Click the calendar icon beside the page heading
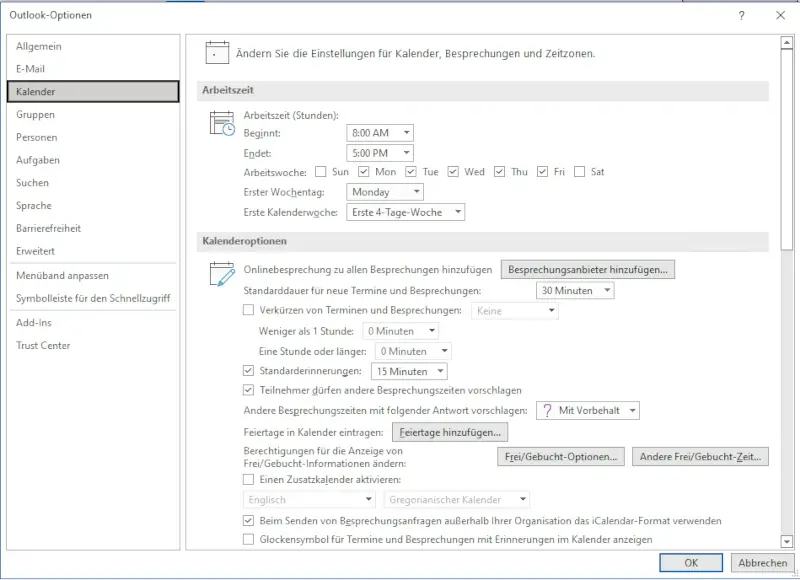Screen dimensions: 800x580 (x=217, y=52)
